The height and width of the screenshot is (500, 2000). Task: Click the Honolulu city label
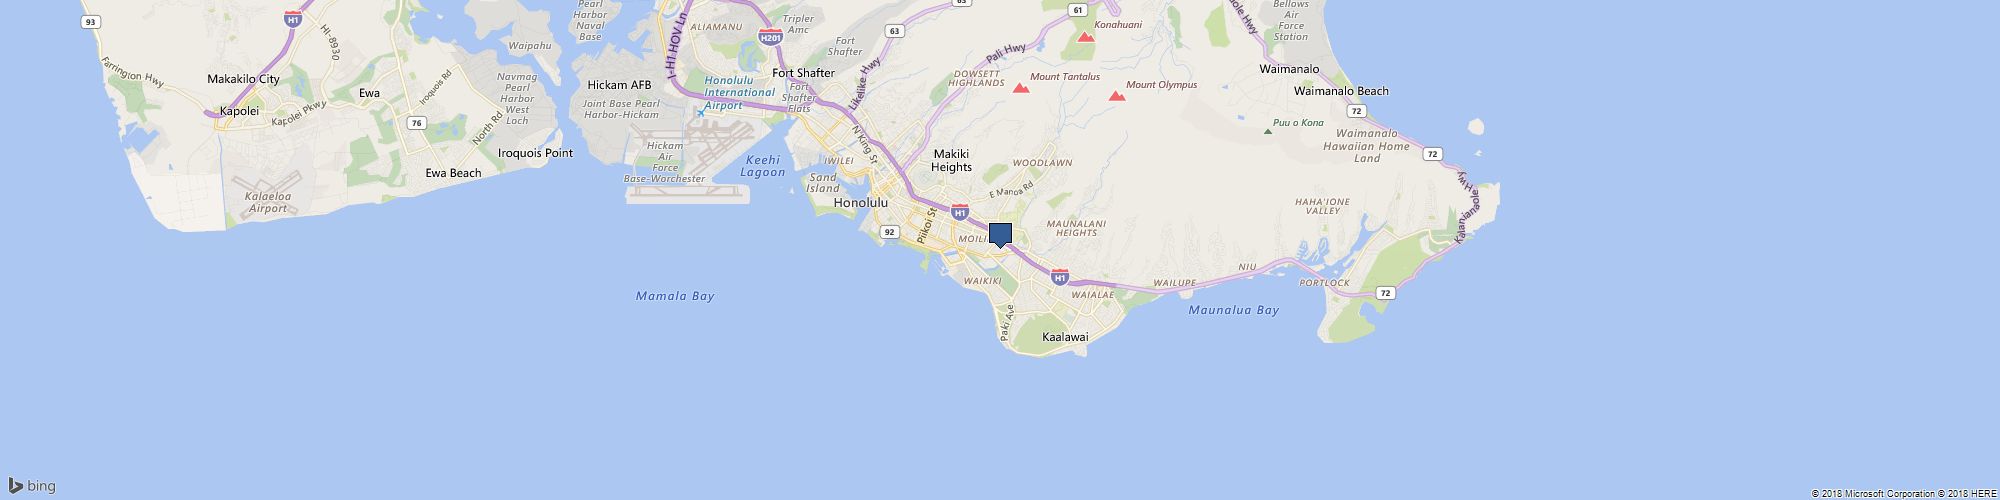point(860,202)
